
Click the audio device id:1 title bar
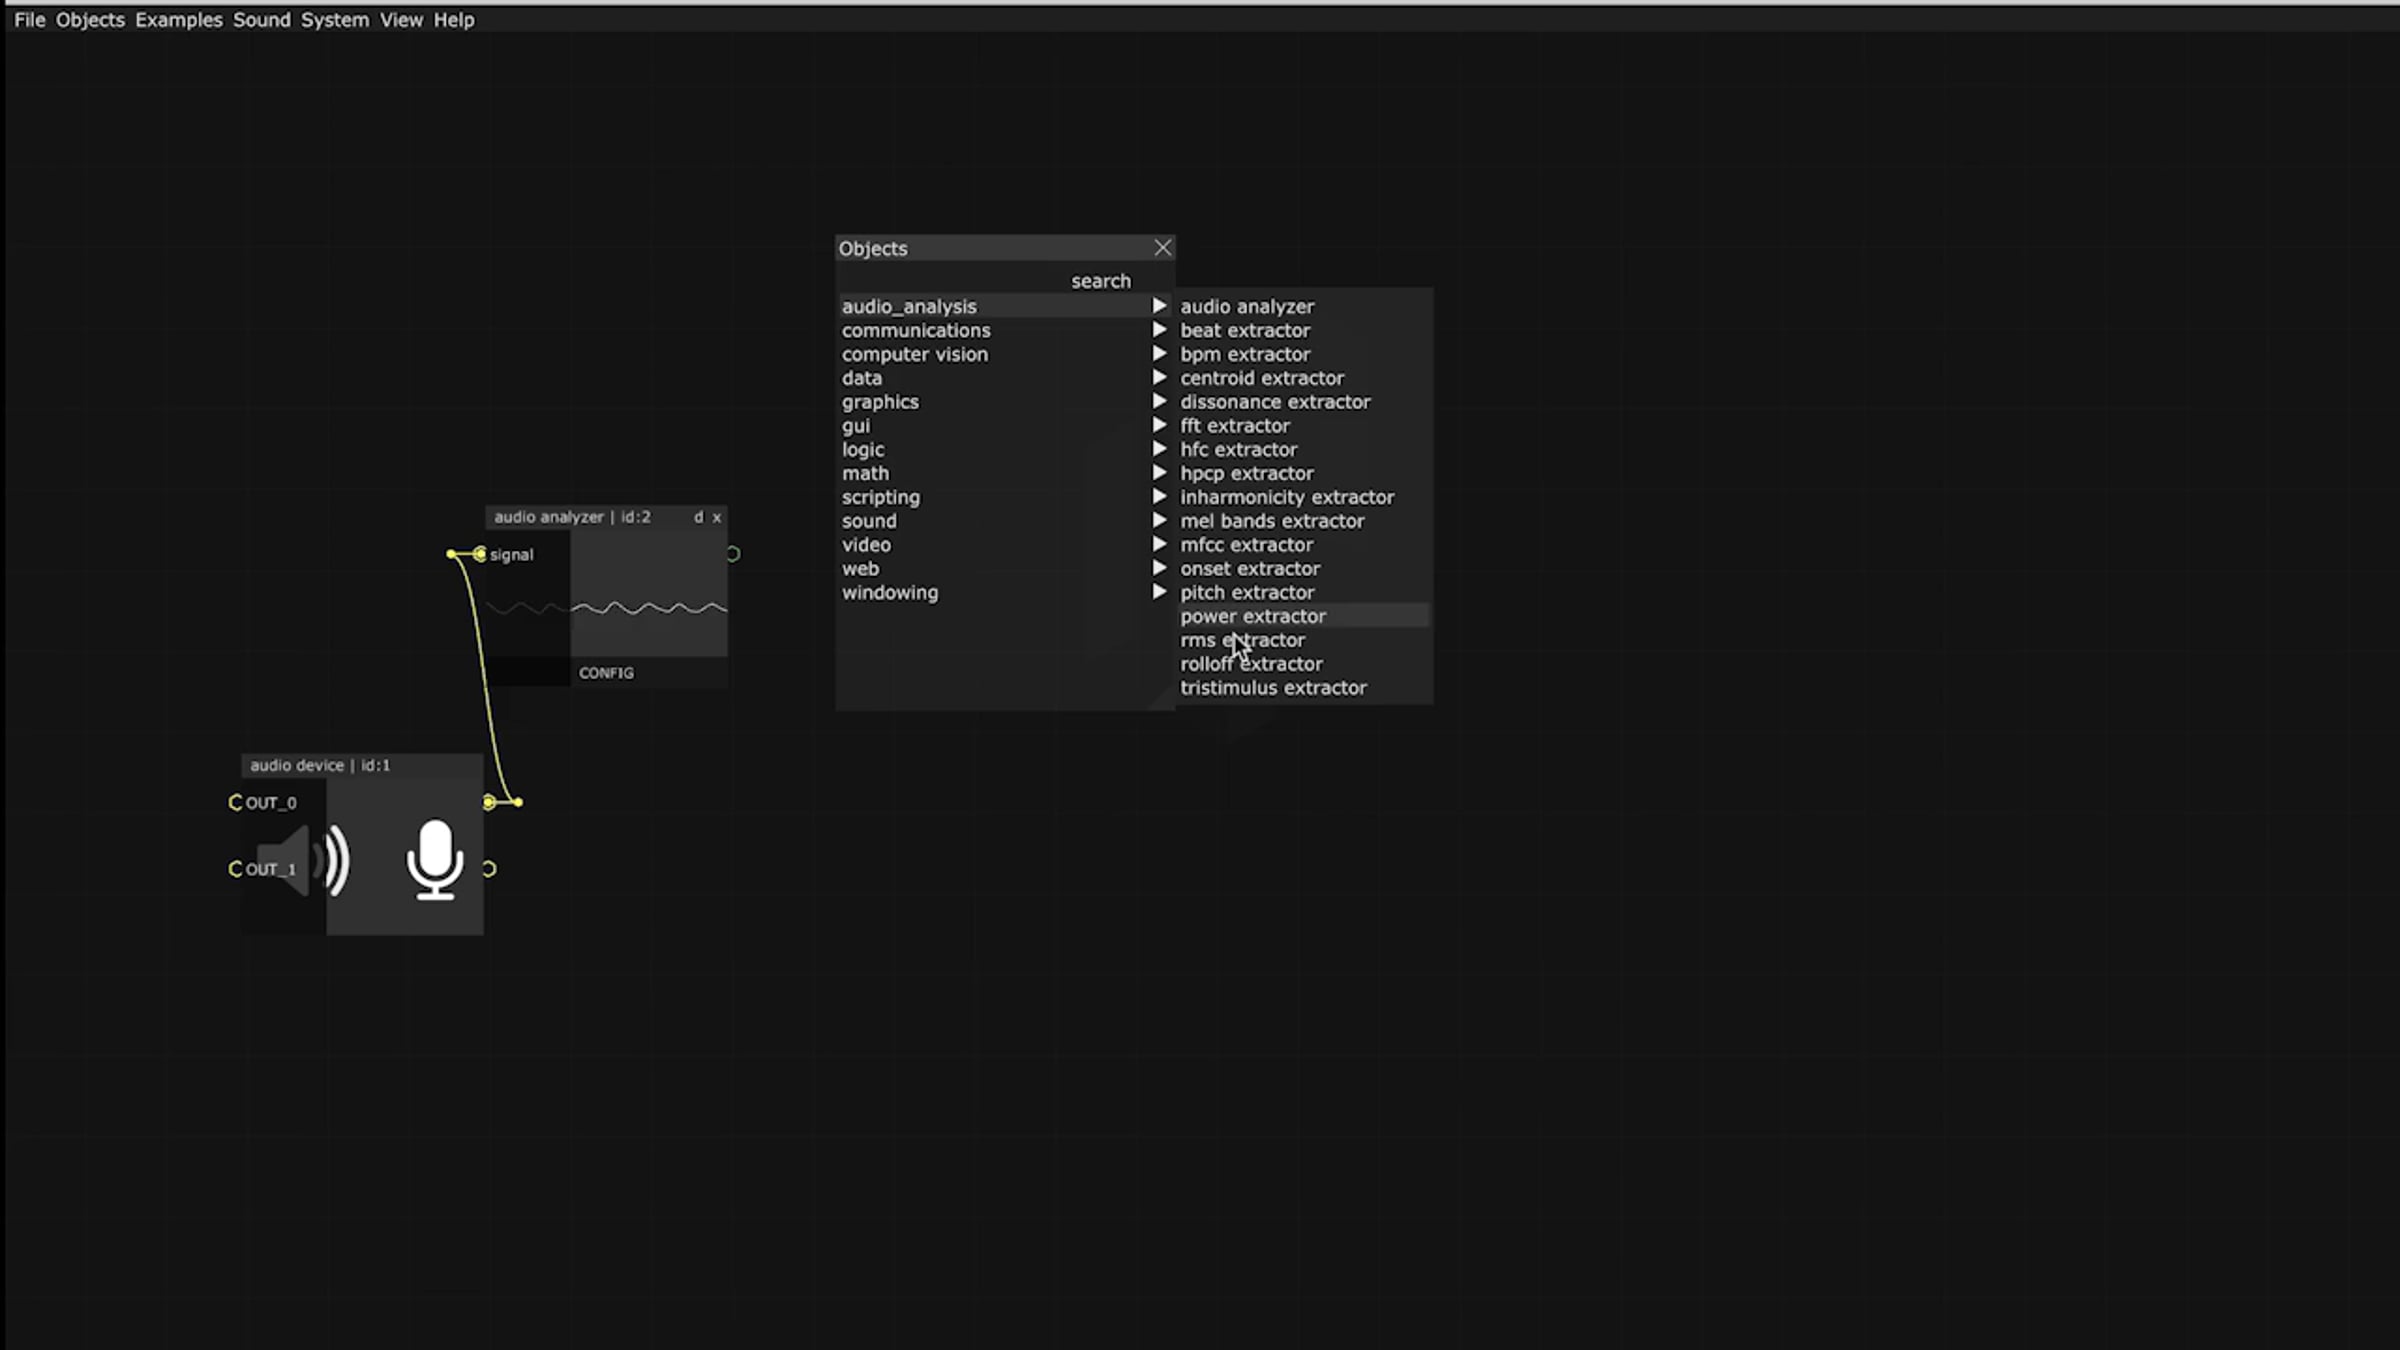click(362, 766)
